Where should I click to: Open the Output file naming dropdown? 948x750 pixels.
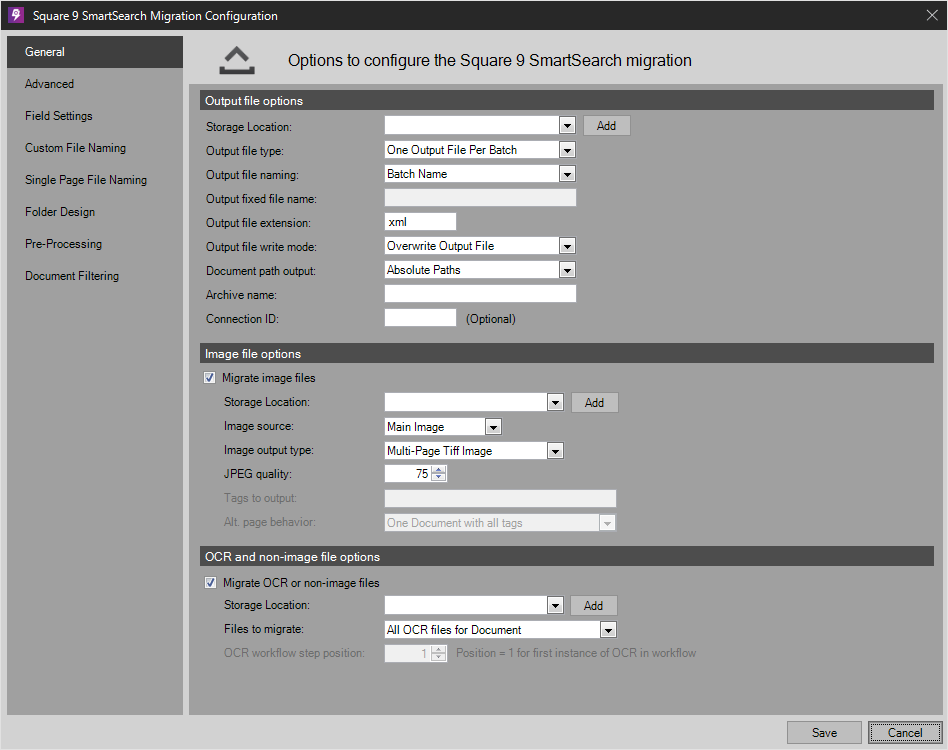coord(567,174)
